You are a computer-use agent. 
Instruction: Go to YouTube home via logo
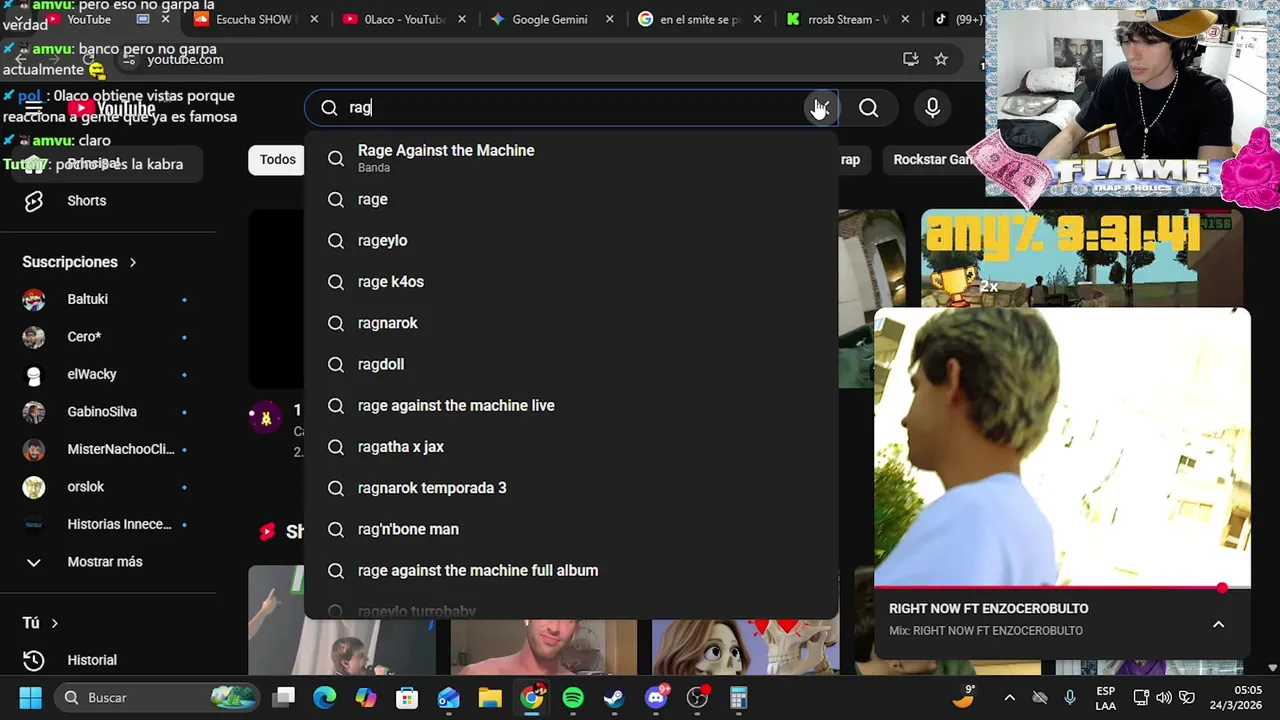coord(112,108)
